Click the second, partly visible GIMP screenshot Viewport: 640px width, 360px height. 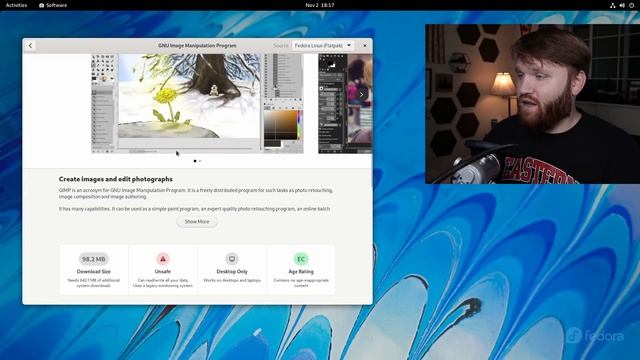345,104
